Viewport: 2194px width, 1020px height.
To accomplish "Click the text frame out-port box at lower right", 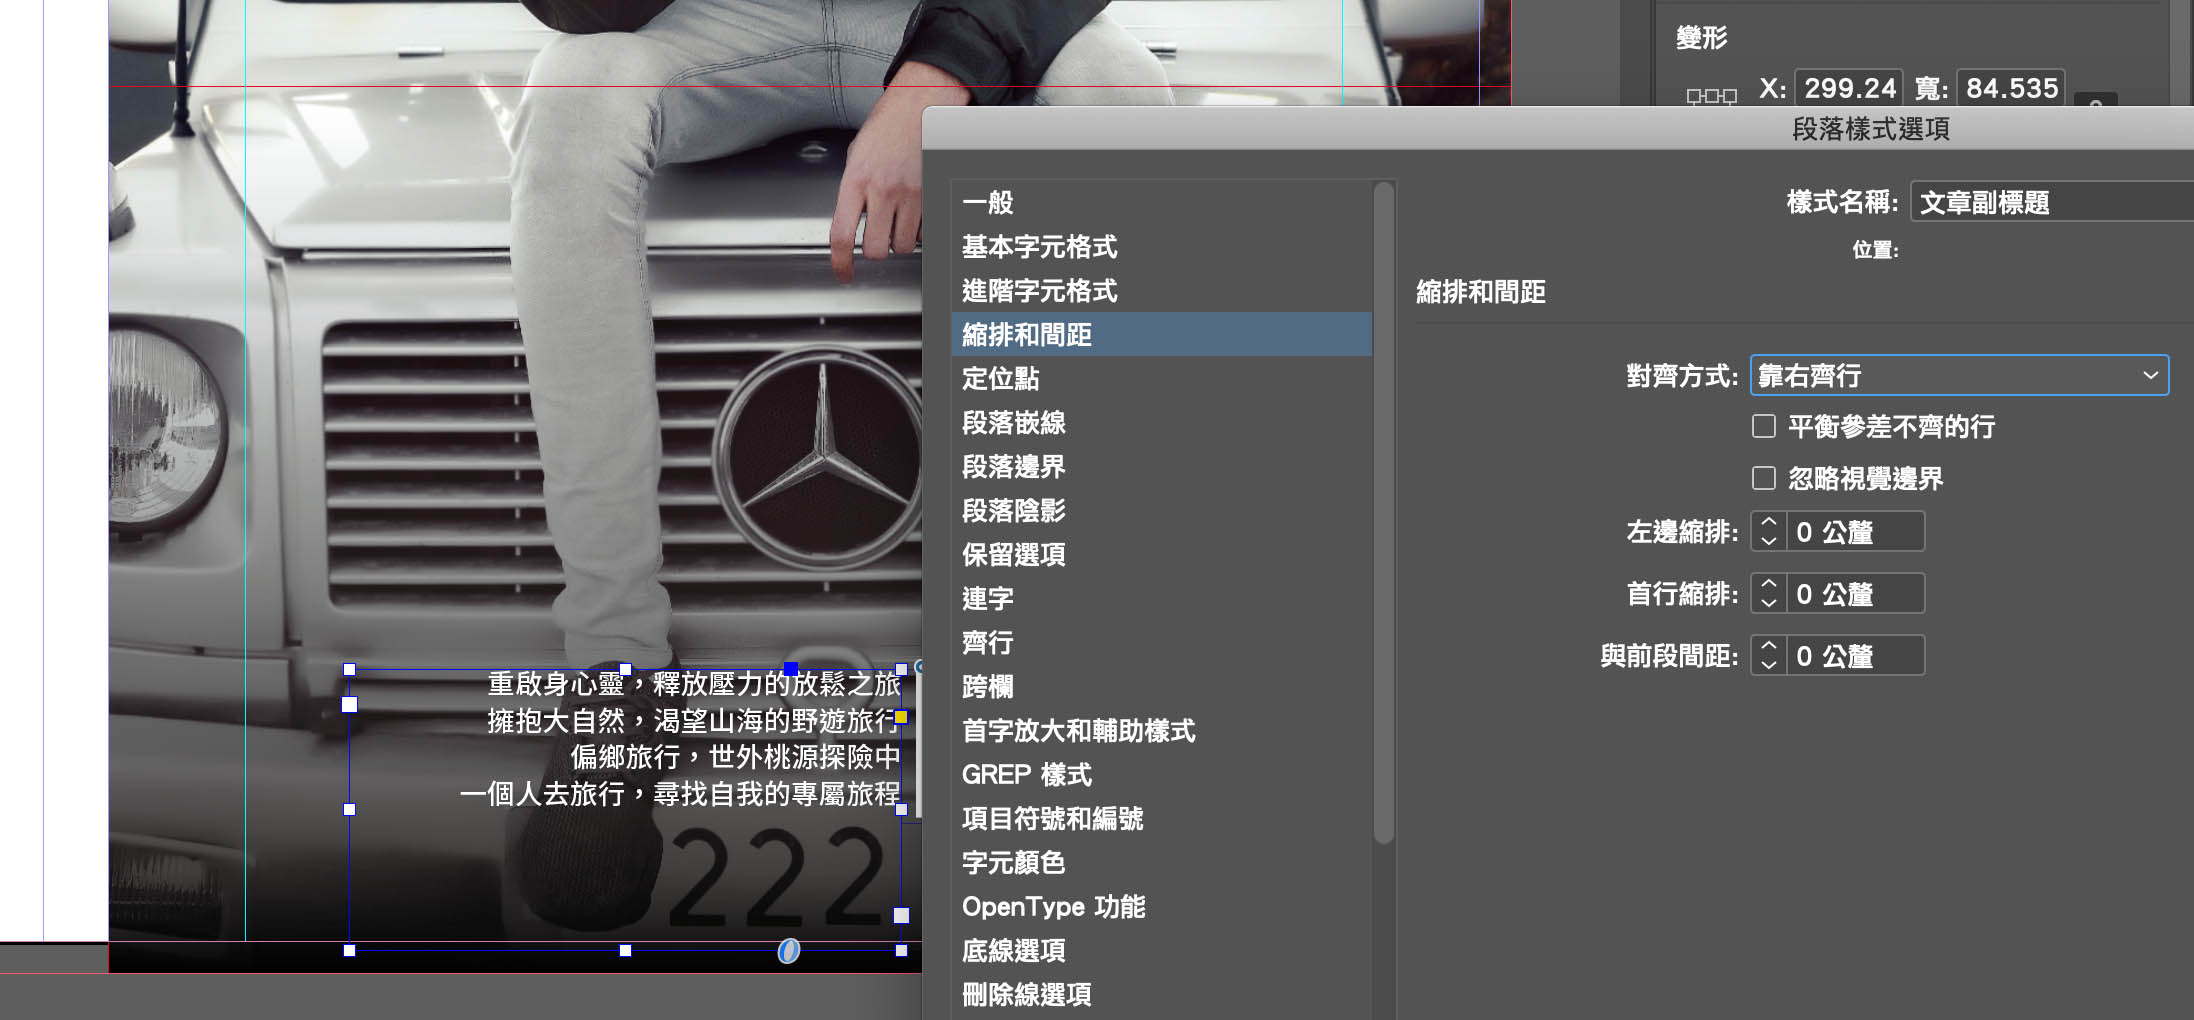I will (x=901, y=915).
